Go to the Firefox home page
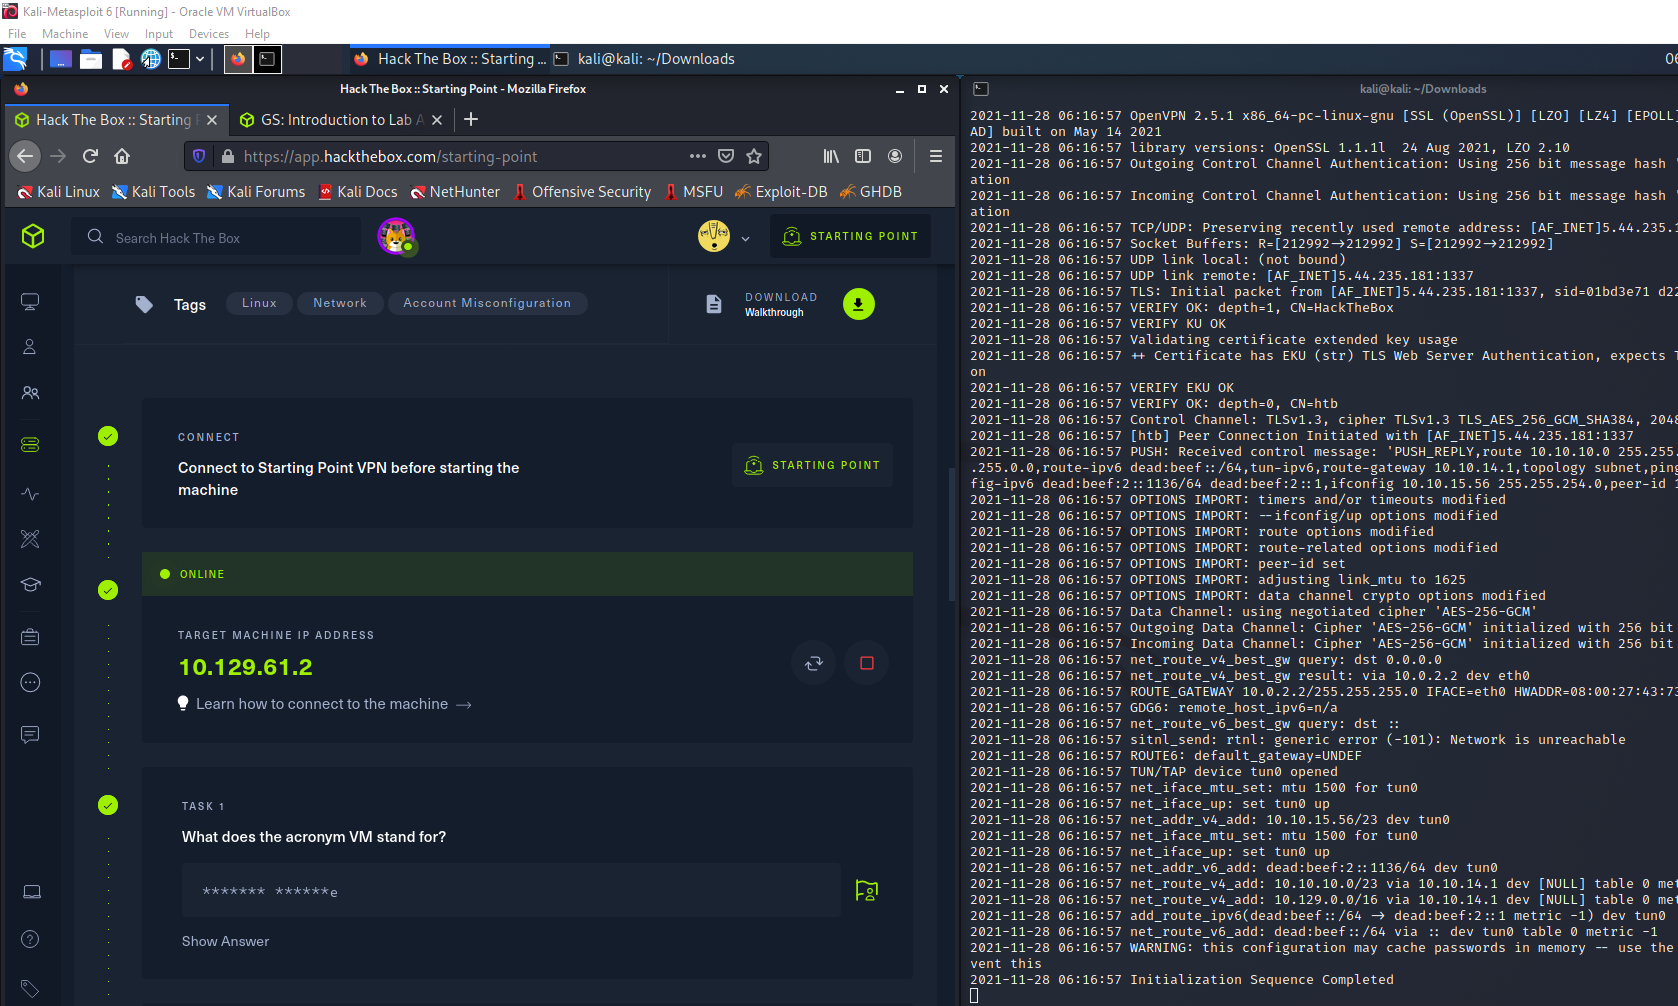Image resolution: width=1678 pixels, height=1006 pixels. click(122, 156)
